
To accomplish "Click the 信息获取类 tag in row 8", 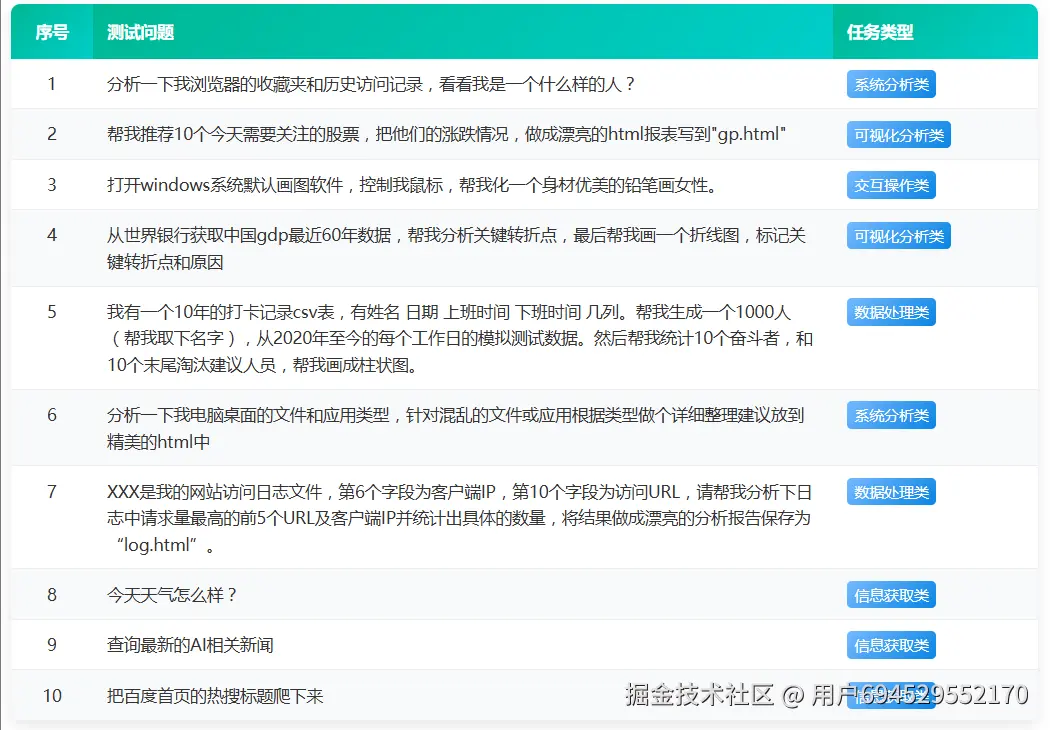I will click(891, 595).
